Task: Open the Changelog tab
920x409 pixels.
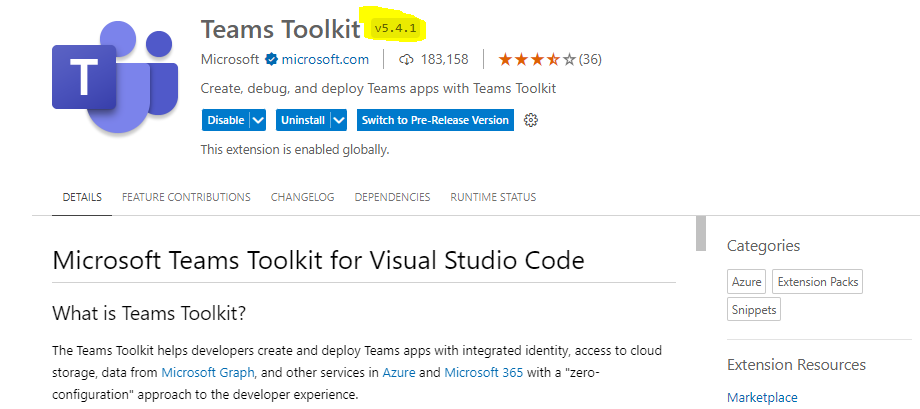Action: [302, 197]
